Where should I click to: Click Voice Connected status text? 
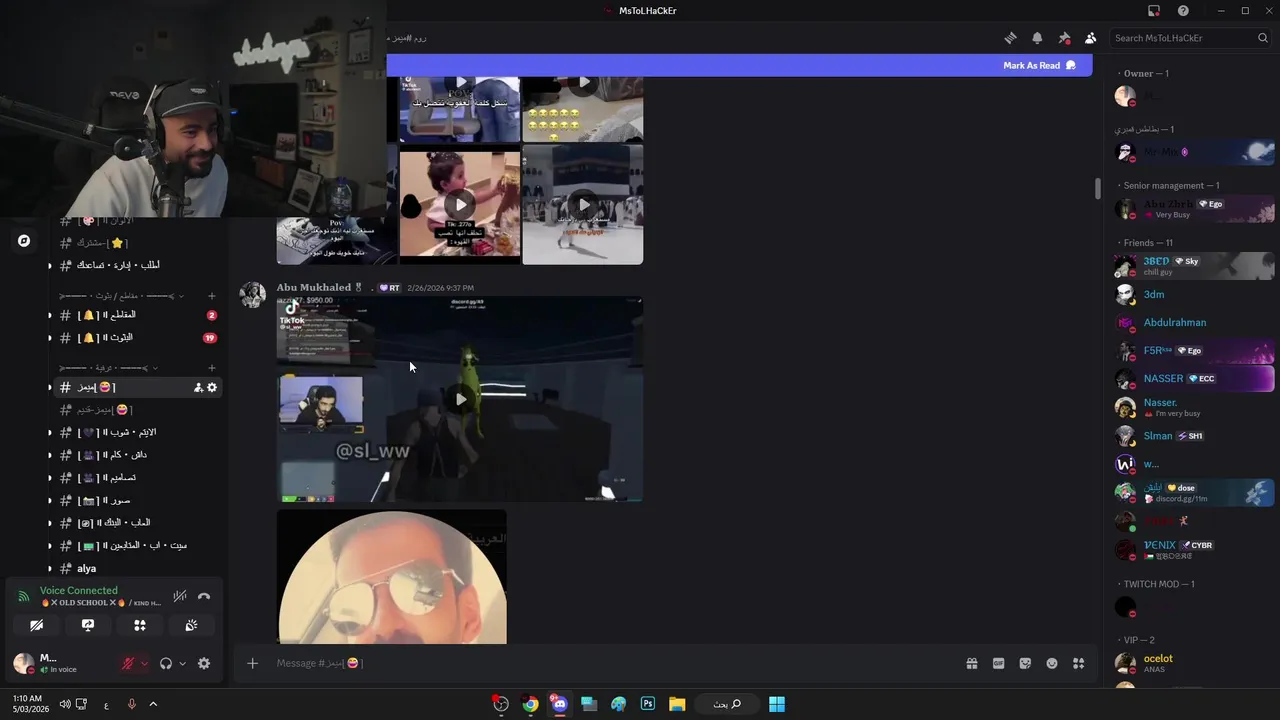click(x=79, y=591)
